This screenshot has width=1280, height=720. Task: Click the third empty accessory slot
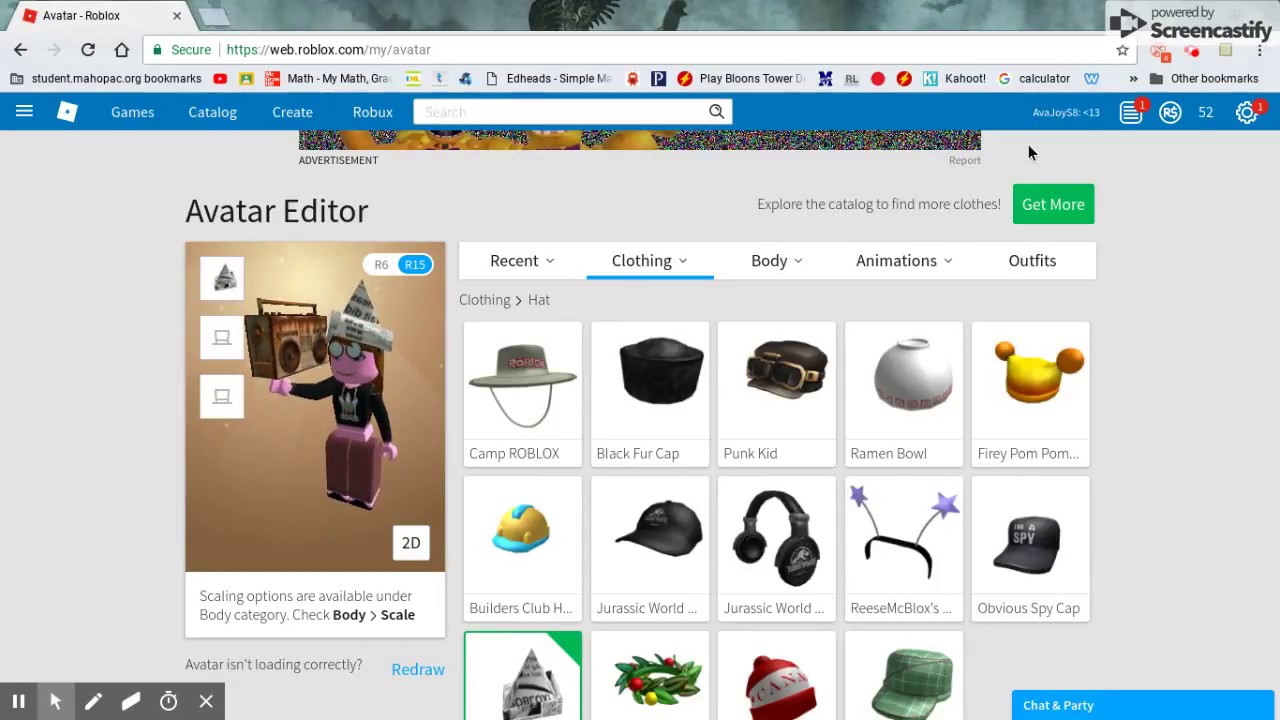click(x=222, y=397)
